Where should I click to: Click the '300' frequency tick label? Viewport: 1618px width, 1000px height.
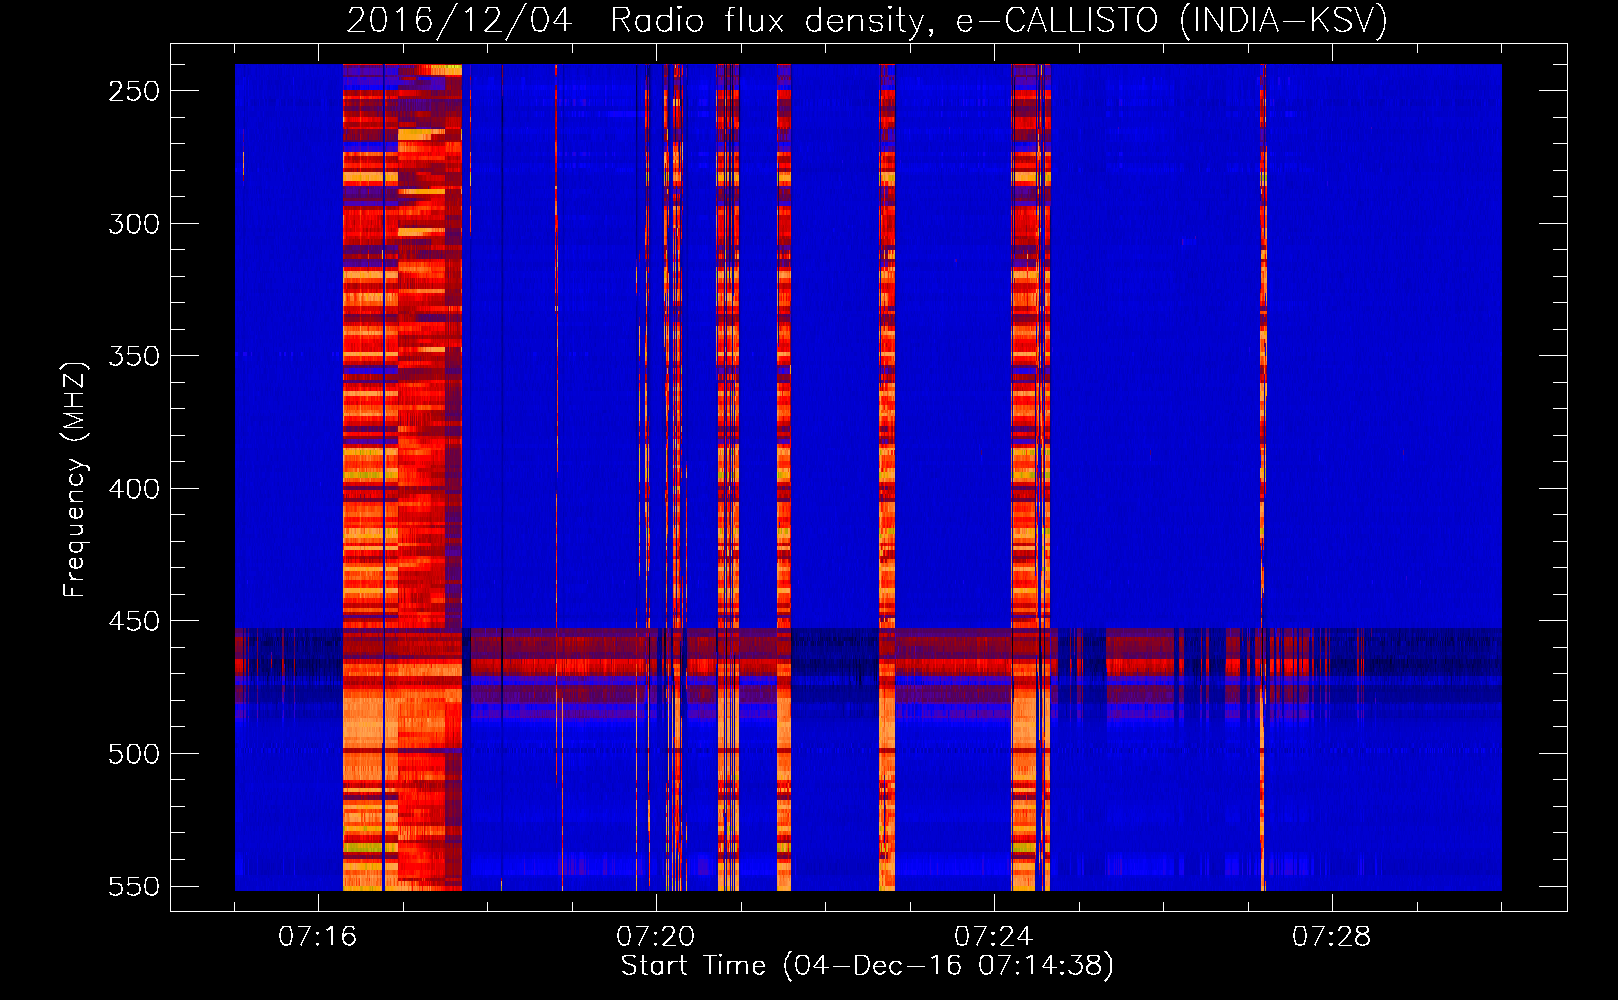pyautogui.click(x=134, y=224)
